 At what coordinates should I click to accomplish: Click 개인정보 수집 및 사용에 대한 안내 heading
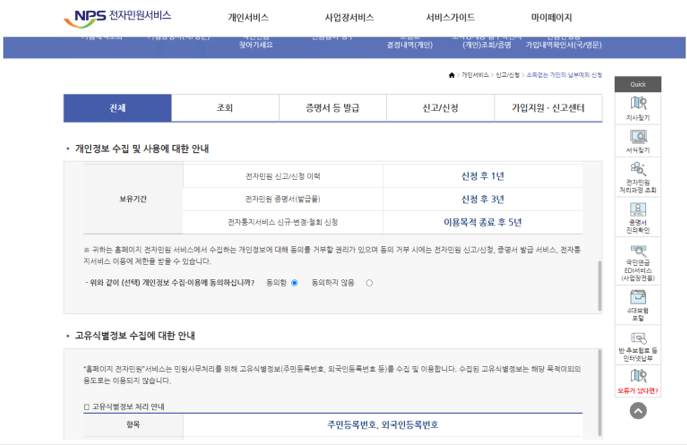click(x=142, y=149)
